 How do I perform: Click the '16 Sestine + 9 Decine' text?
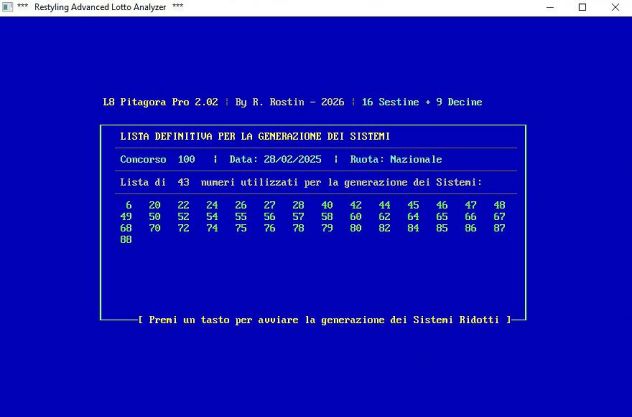[422, 102]
